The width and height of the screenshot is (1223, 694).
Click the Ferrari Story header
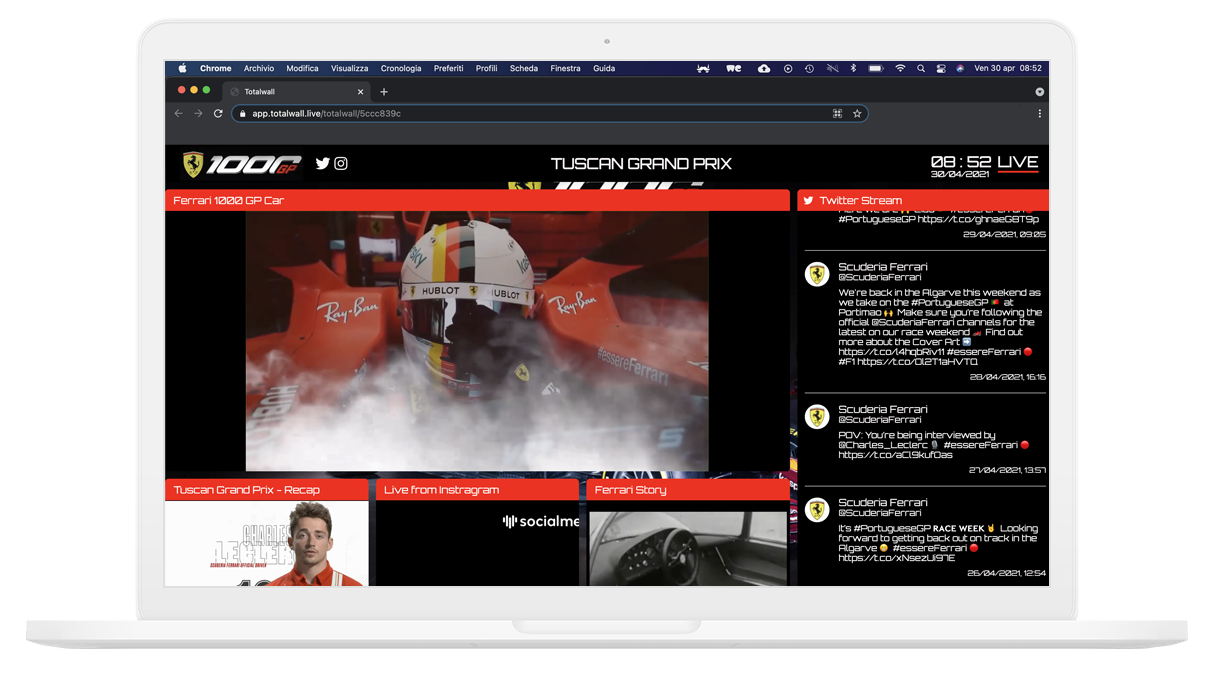point(688,490)
